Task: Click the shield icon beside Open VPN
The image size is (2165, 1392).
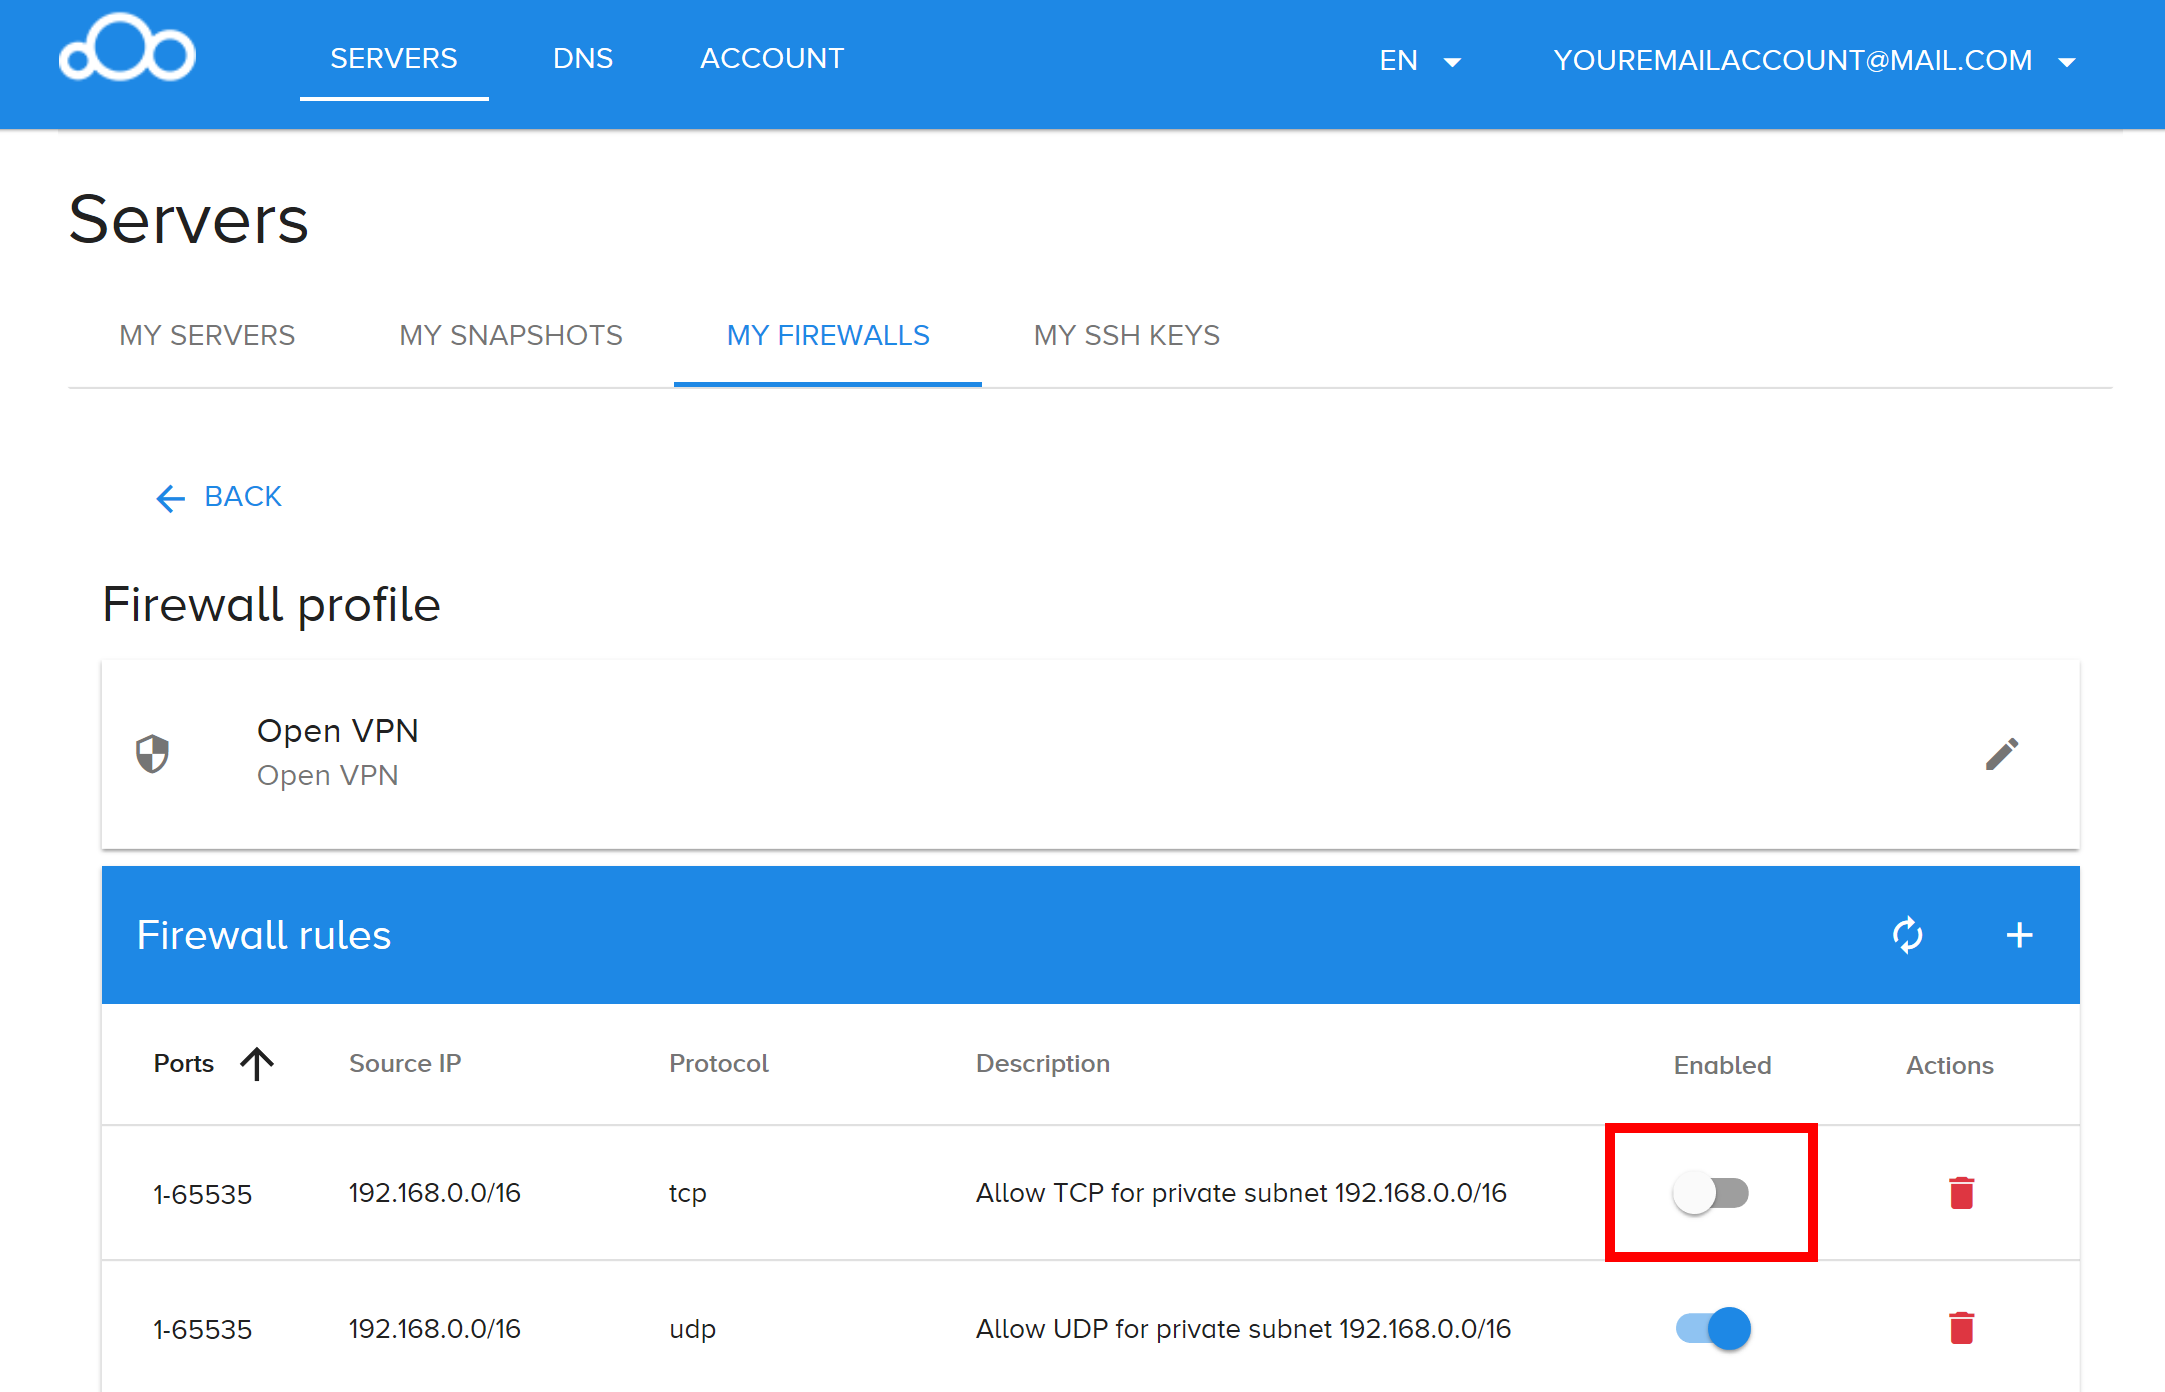Action: (152, 753)
